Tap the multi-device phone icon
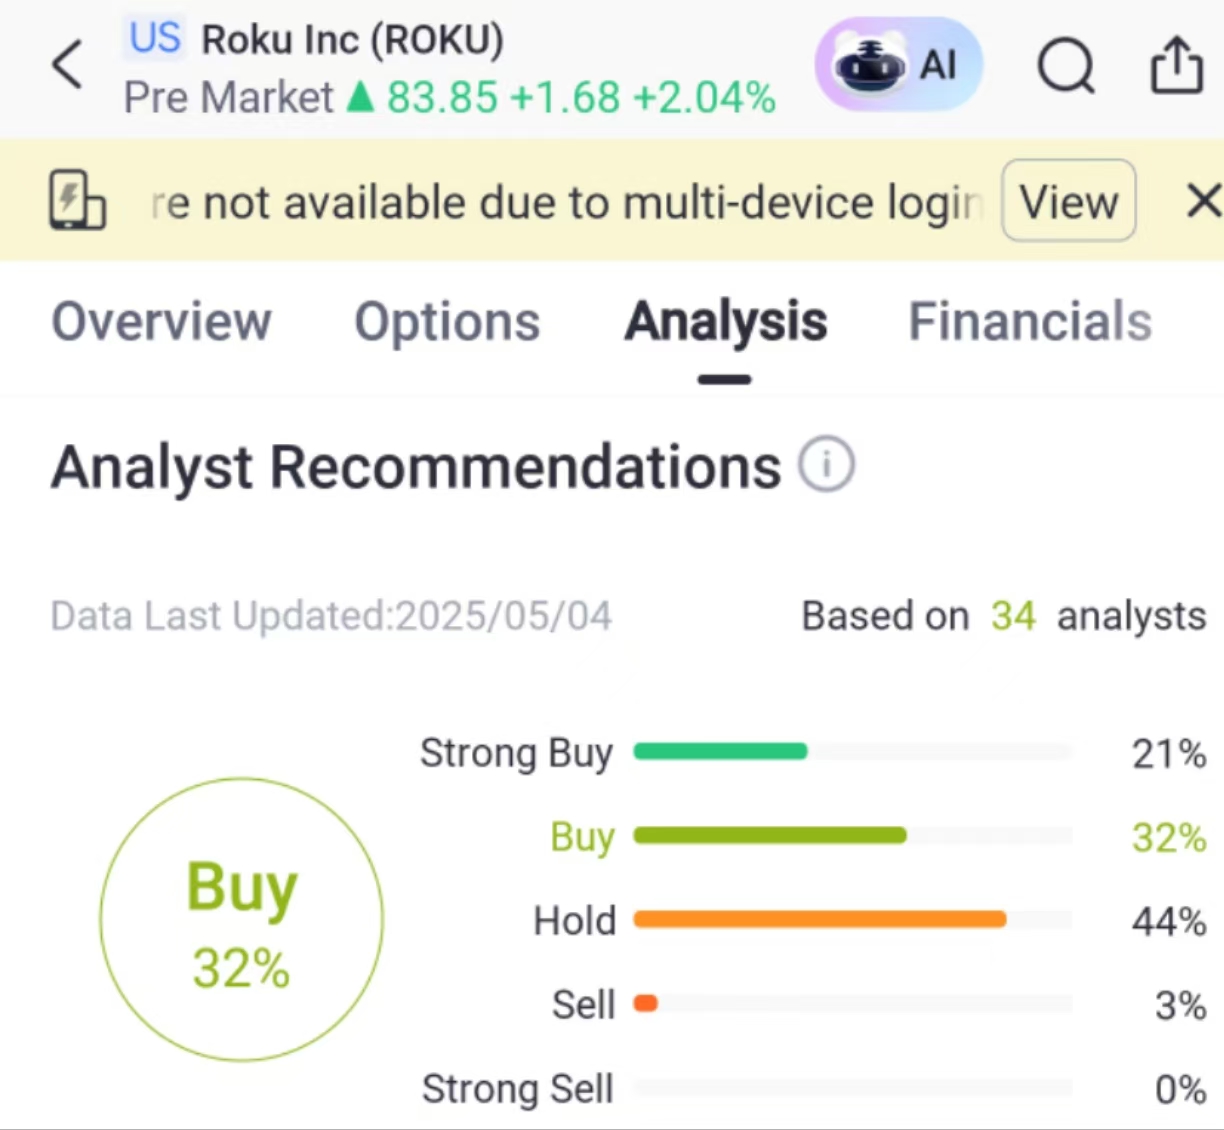Screen dimensions: 1224x1130 [77, 201]
